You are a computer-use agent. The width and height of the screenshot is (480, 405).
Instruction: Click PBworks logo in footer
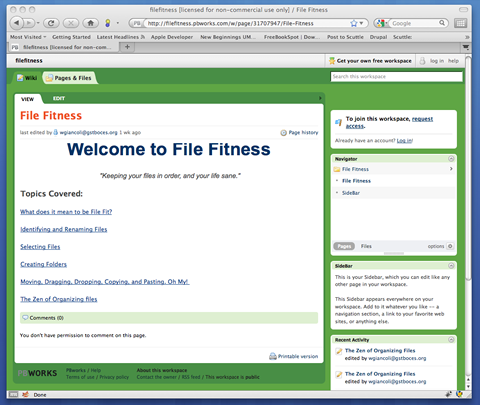click(37, 373)
